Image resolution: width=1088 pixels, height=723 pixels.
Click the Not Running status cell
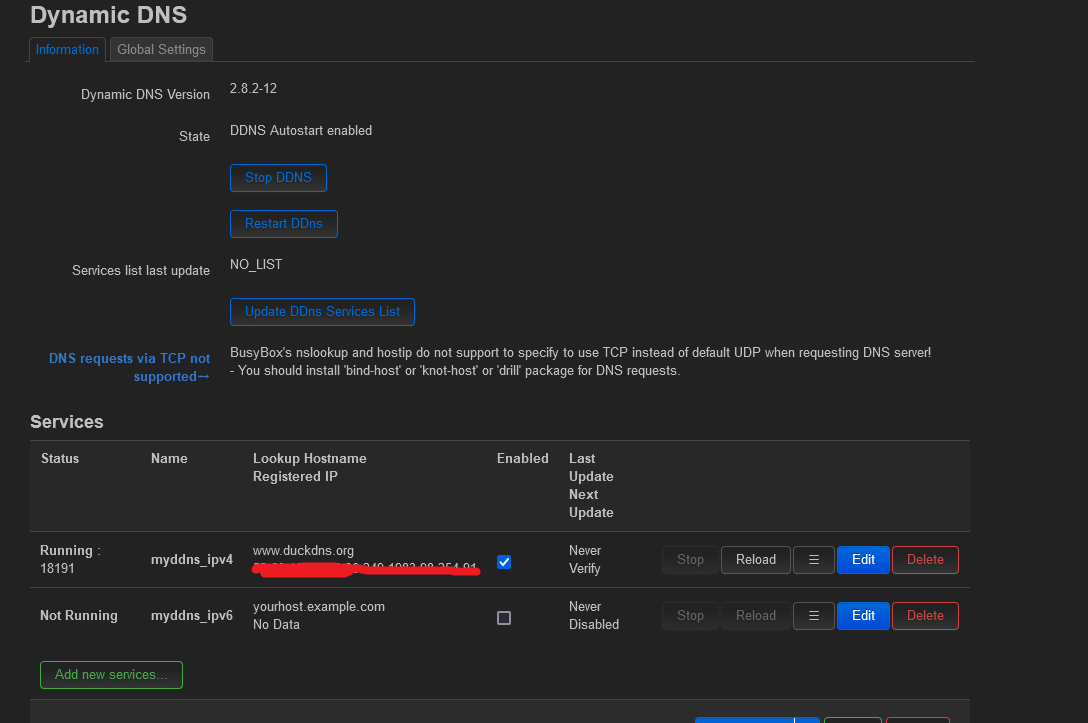click(78, 615)
